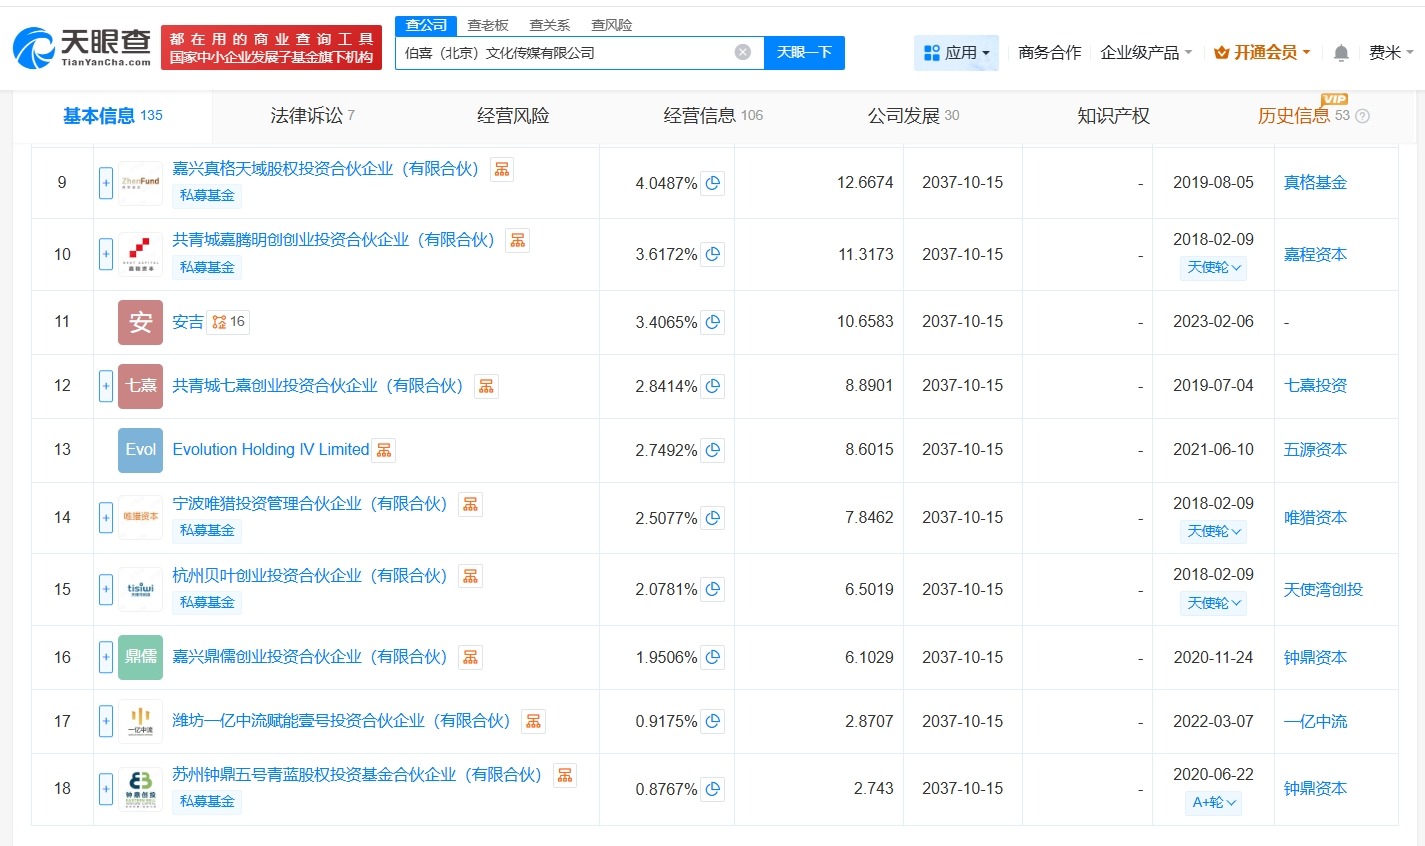Expand the plus toggle for 共青城嘉腾明创 row

[106, 254]
